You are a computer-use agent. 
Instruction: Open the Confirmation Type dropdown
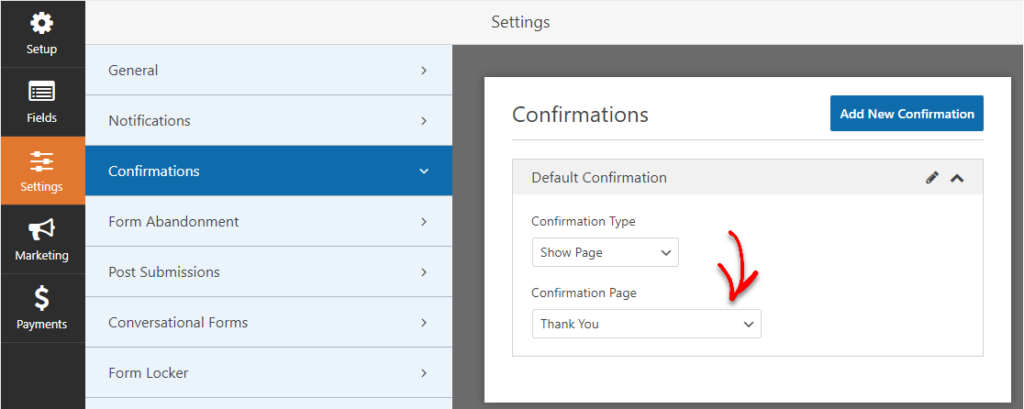[605, 252]
